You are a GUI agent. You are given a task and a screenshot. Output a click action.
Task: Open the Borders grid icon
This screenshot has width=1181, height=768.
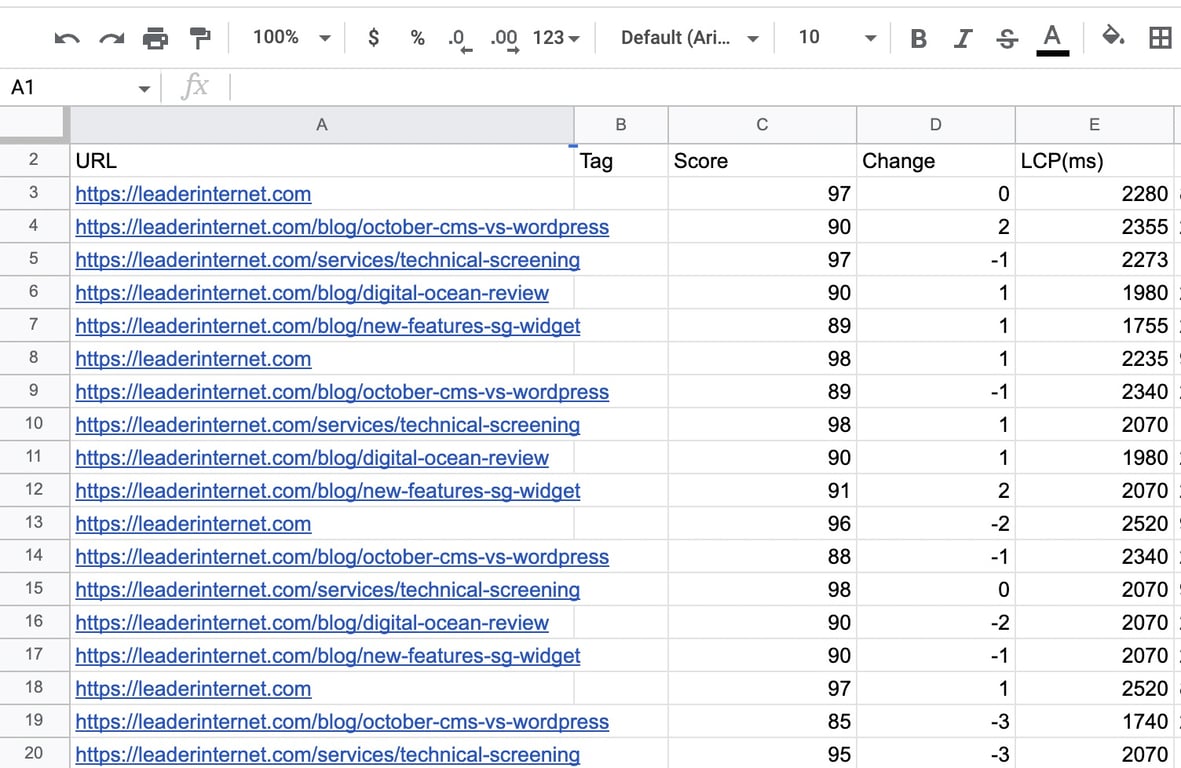point(1160,38)
